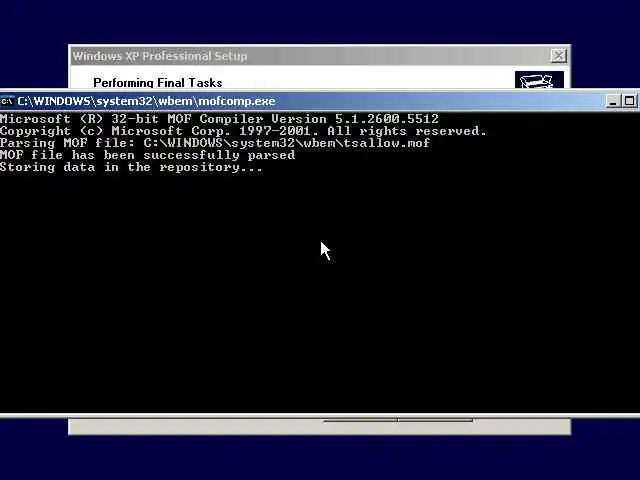Click the Windows XP Professional Setup title text
Screen dimensions: 640x480
pyautogui.click(x=160, y=56)
